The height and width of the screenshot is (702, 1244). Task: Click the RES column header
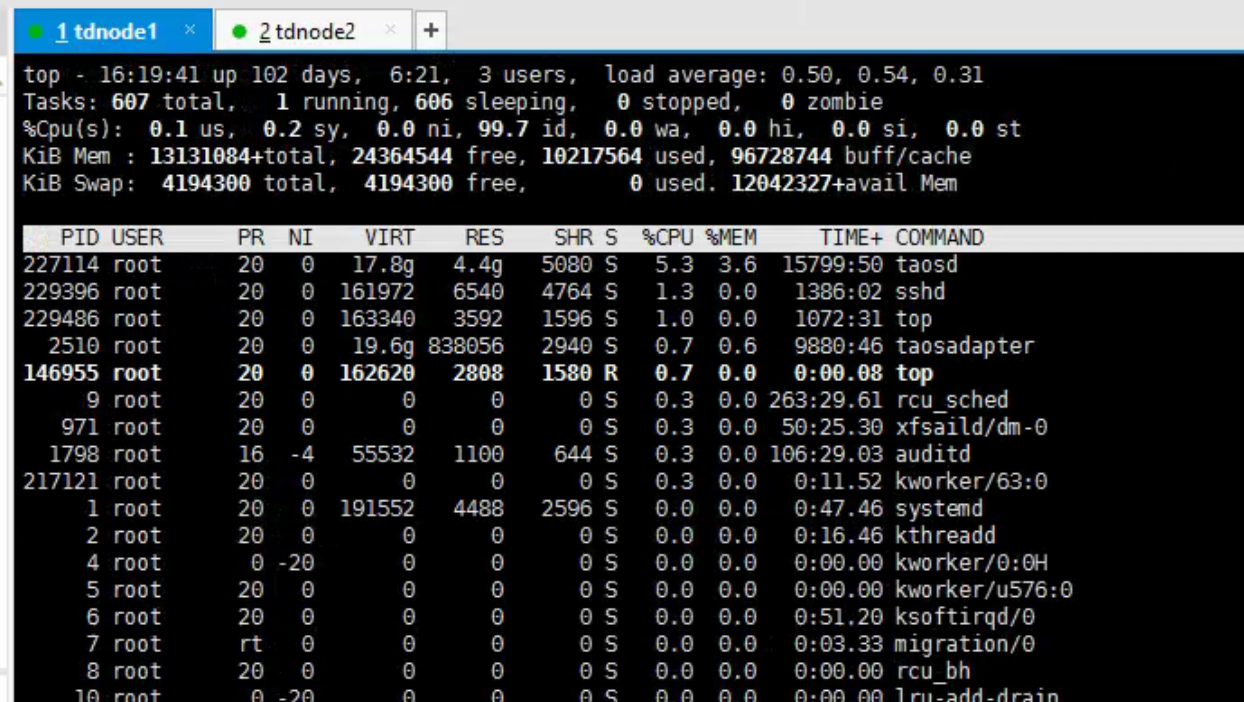pyautogui.click(x=484, y=238)
